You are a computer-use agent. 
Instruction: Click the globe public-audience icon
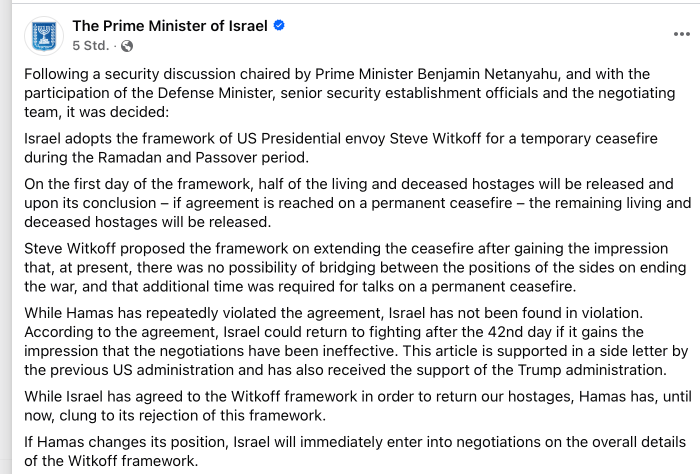[127, 46]
